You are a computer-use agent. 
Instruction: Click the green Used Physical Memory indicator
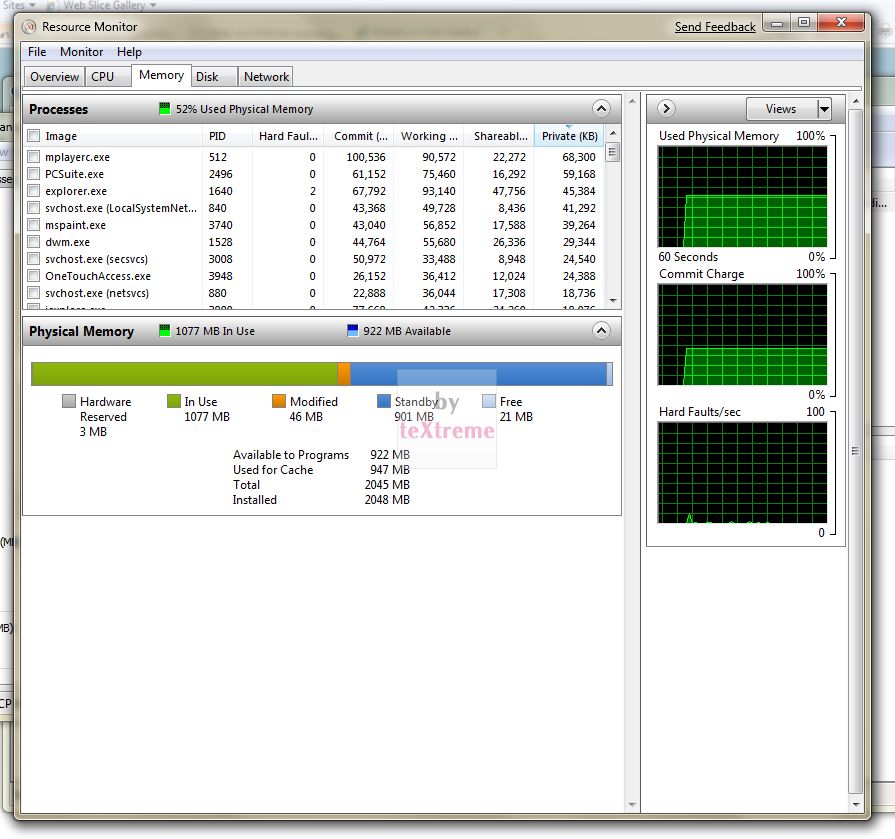click(164, 108)
